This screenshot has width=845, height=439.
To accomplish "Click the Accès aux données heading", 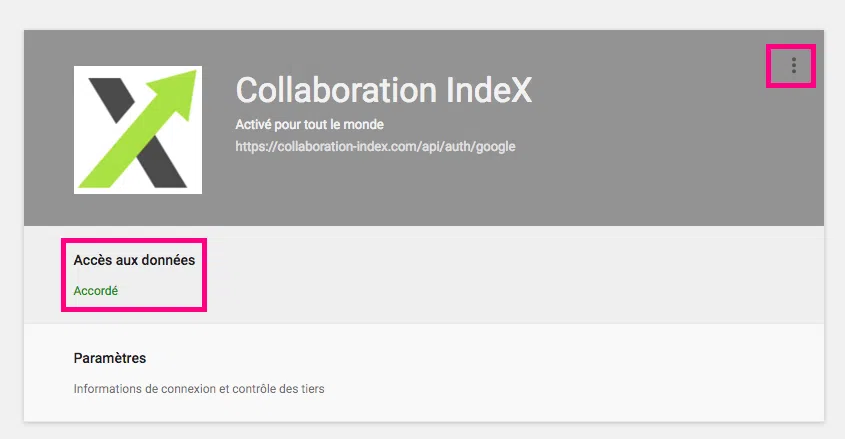I will click(x=134, y=260).
